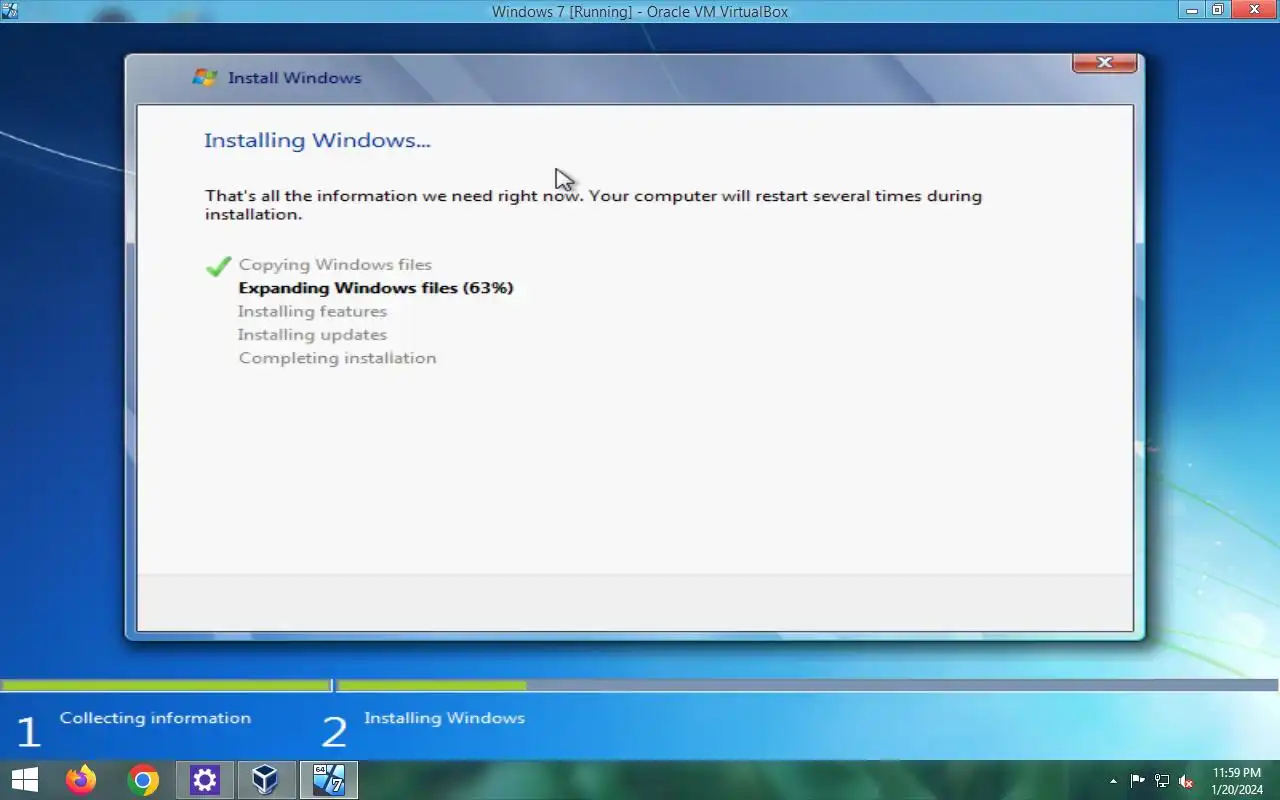The height and width of the screenshot is (800, 1280).
Task: Click the "Installing features" step
Action: (312, 311)
